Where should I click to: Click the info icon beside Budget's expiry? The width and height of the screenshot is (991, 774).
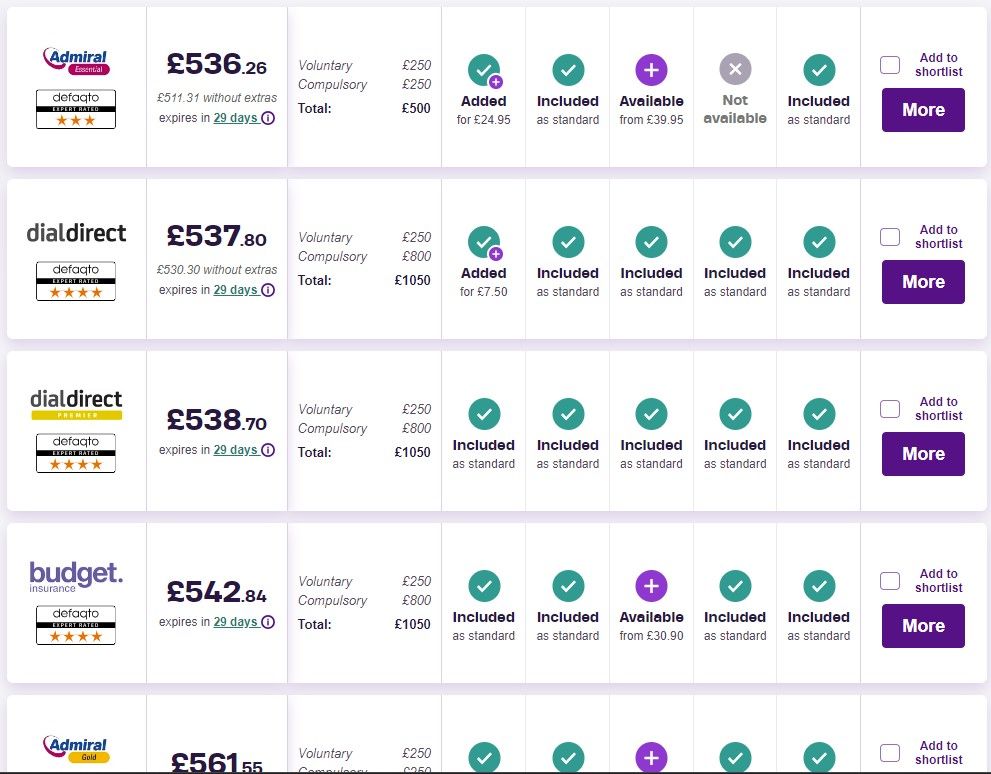(268, 622)
